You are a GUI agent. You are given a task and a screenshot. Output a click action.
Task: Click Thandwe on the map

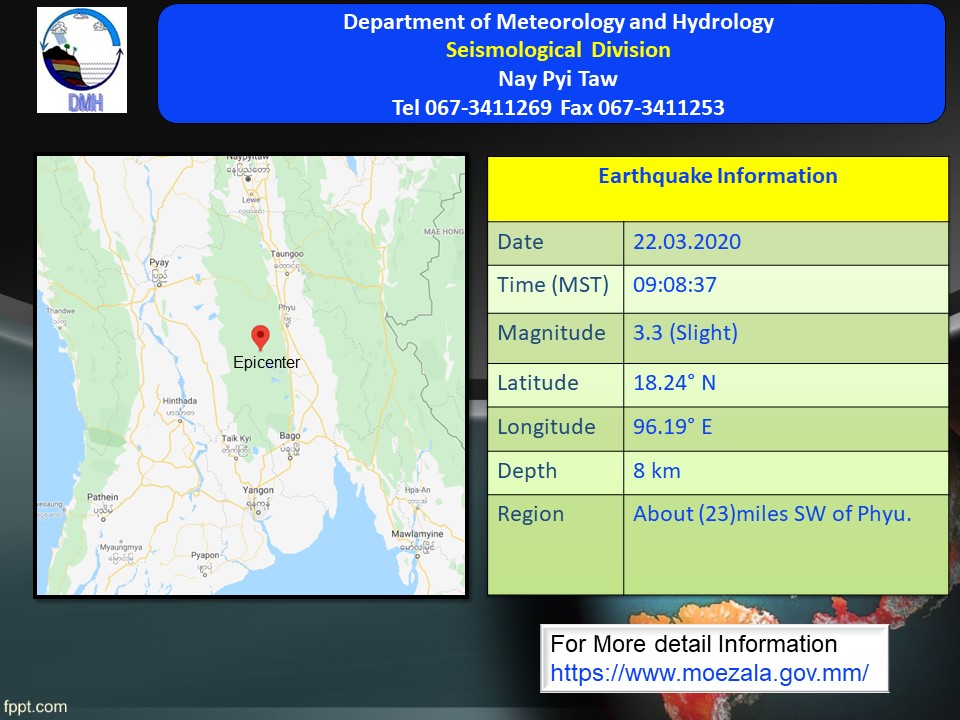(x=61, y=311)
